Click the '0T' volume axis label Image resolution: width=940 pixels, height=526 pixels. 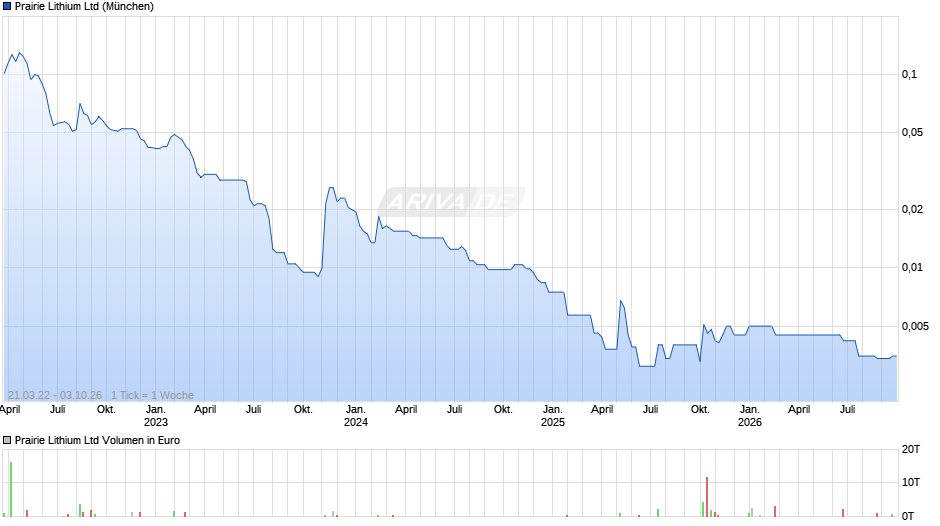coord(908,516)
